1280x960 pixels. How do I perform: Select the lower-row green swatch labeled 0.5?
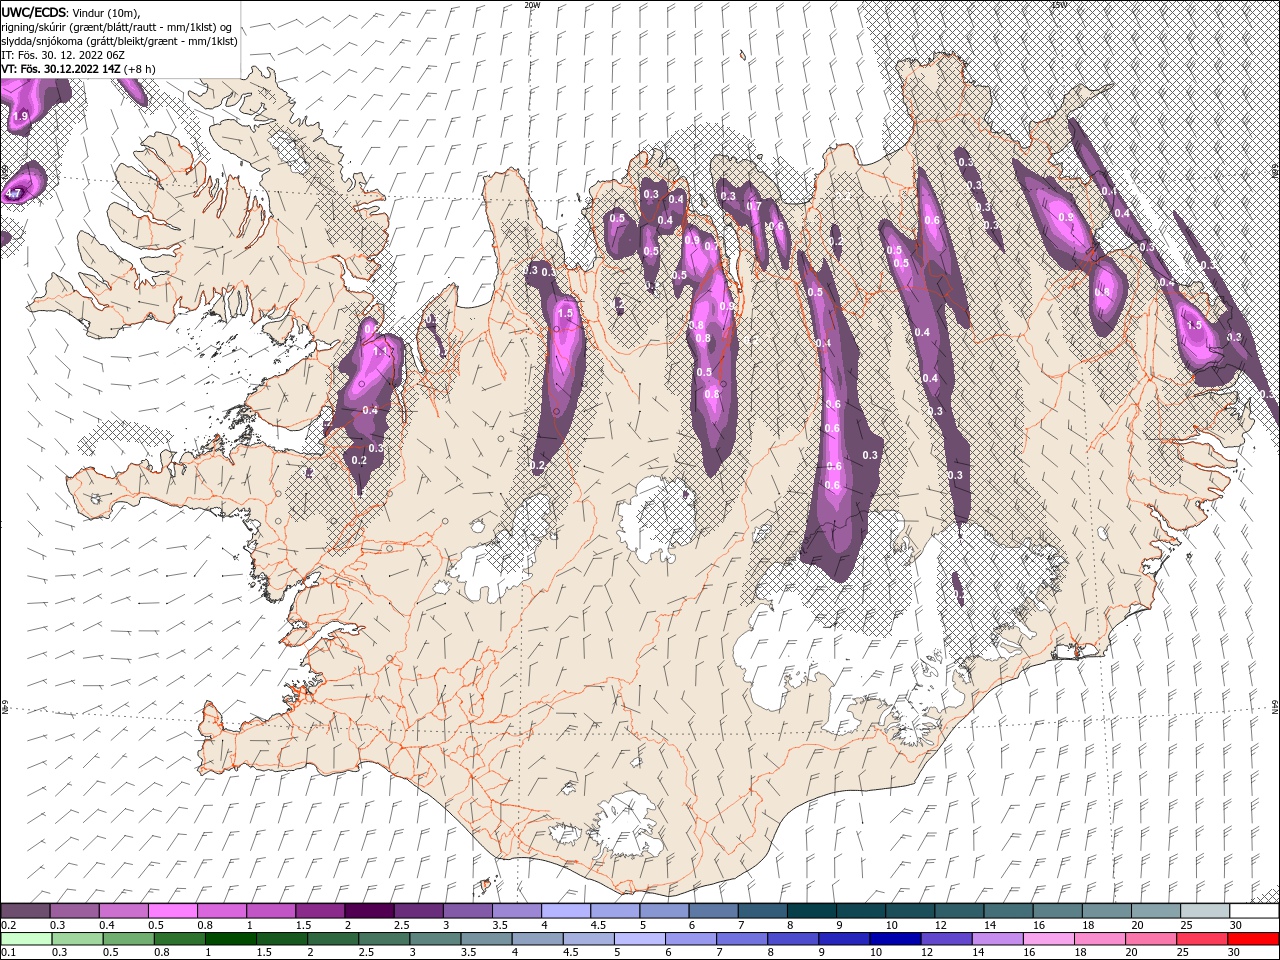(x=128, y=939)
